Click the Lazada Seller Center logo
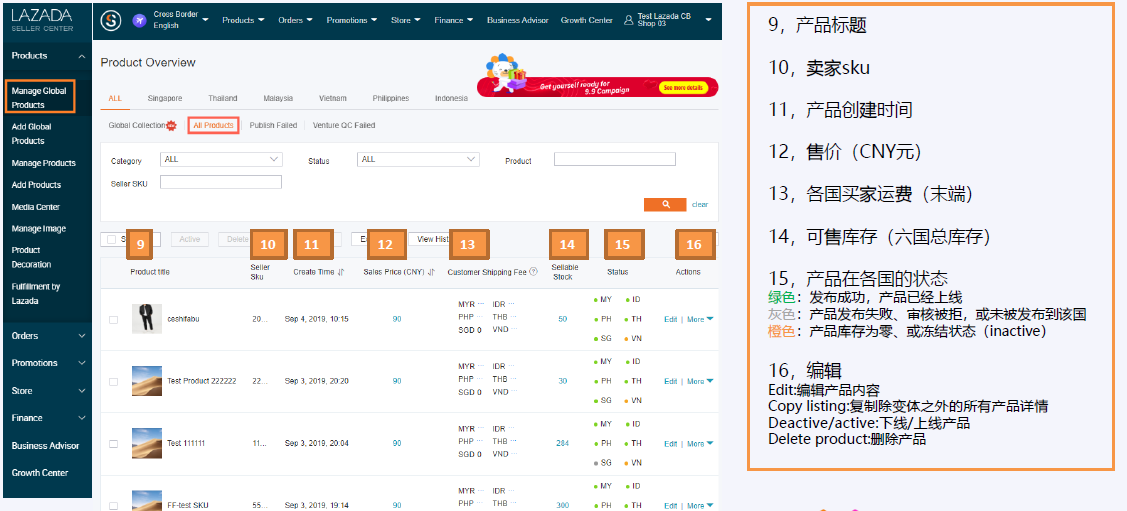 click(42, 20)
